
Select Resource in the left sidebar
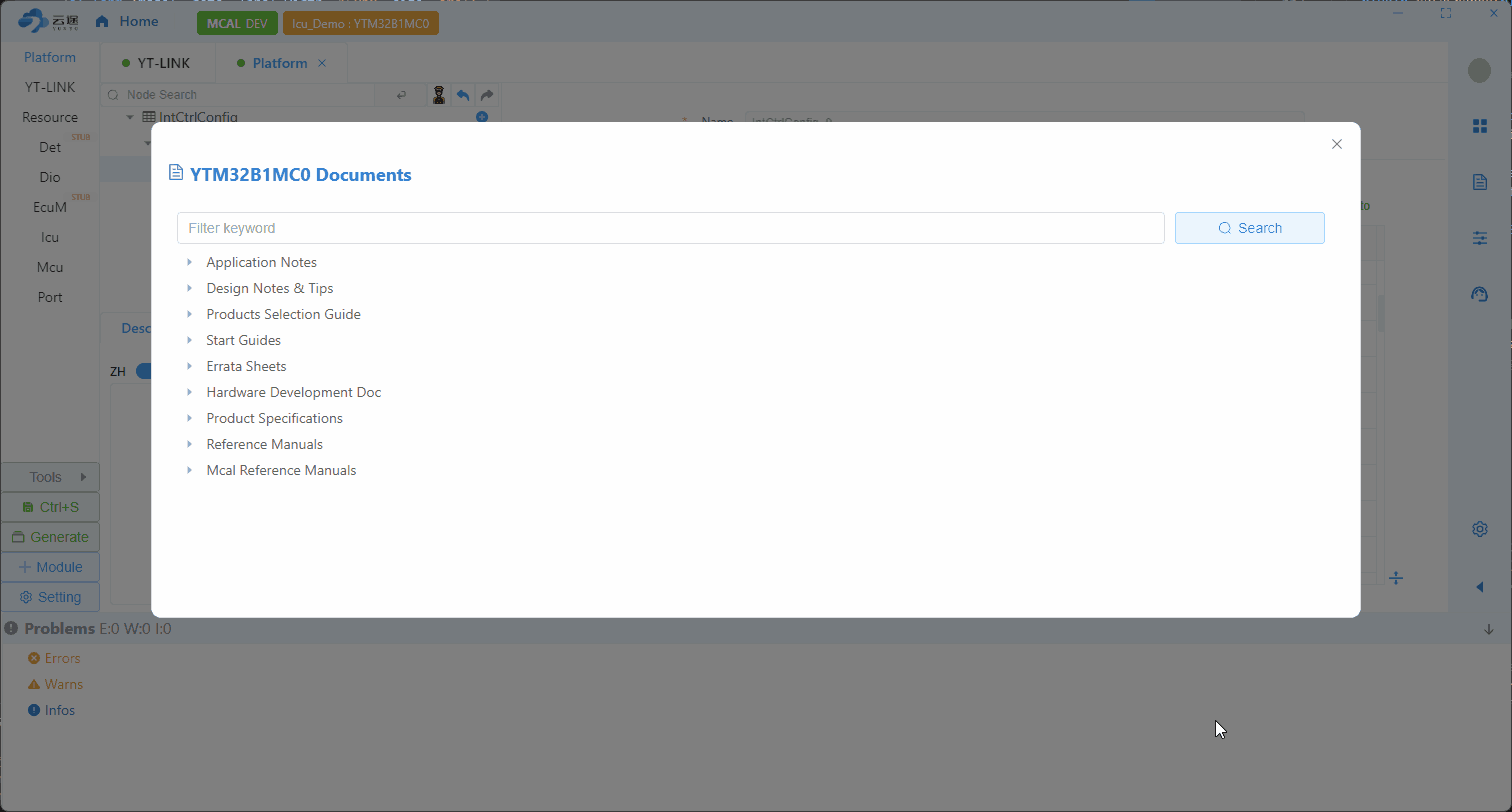click(x=50, y=117)
